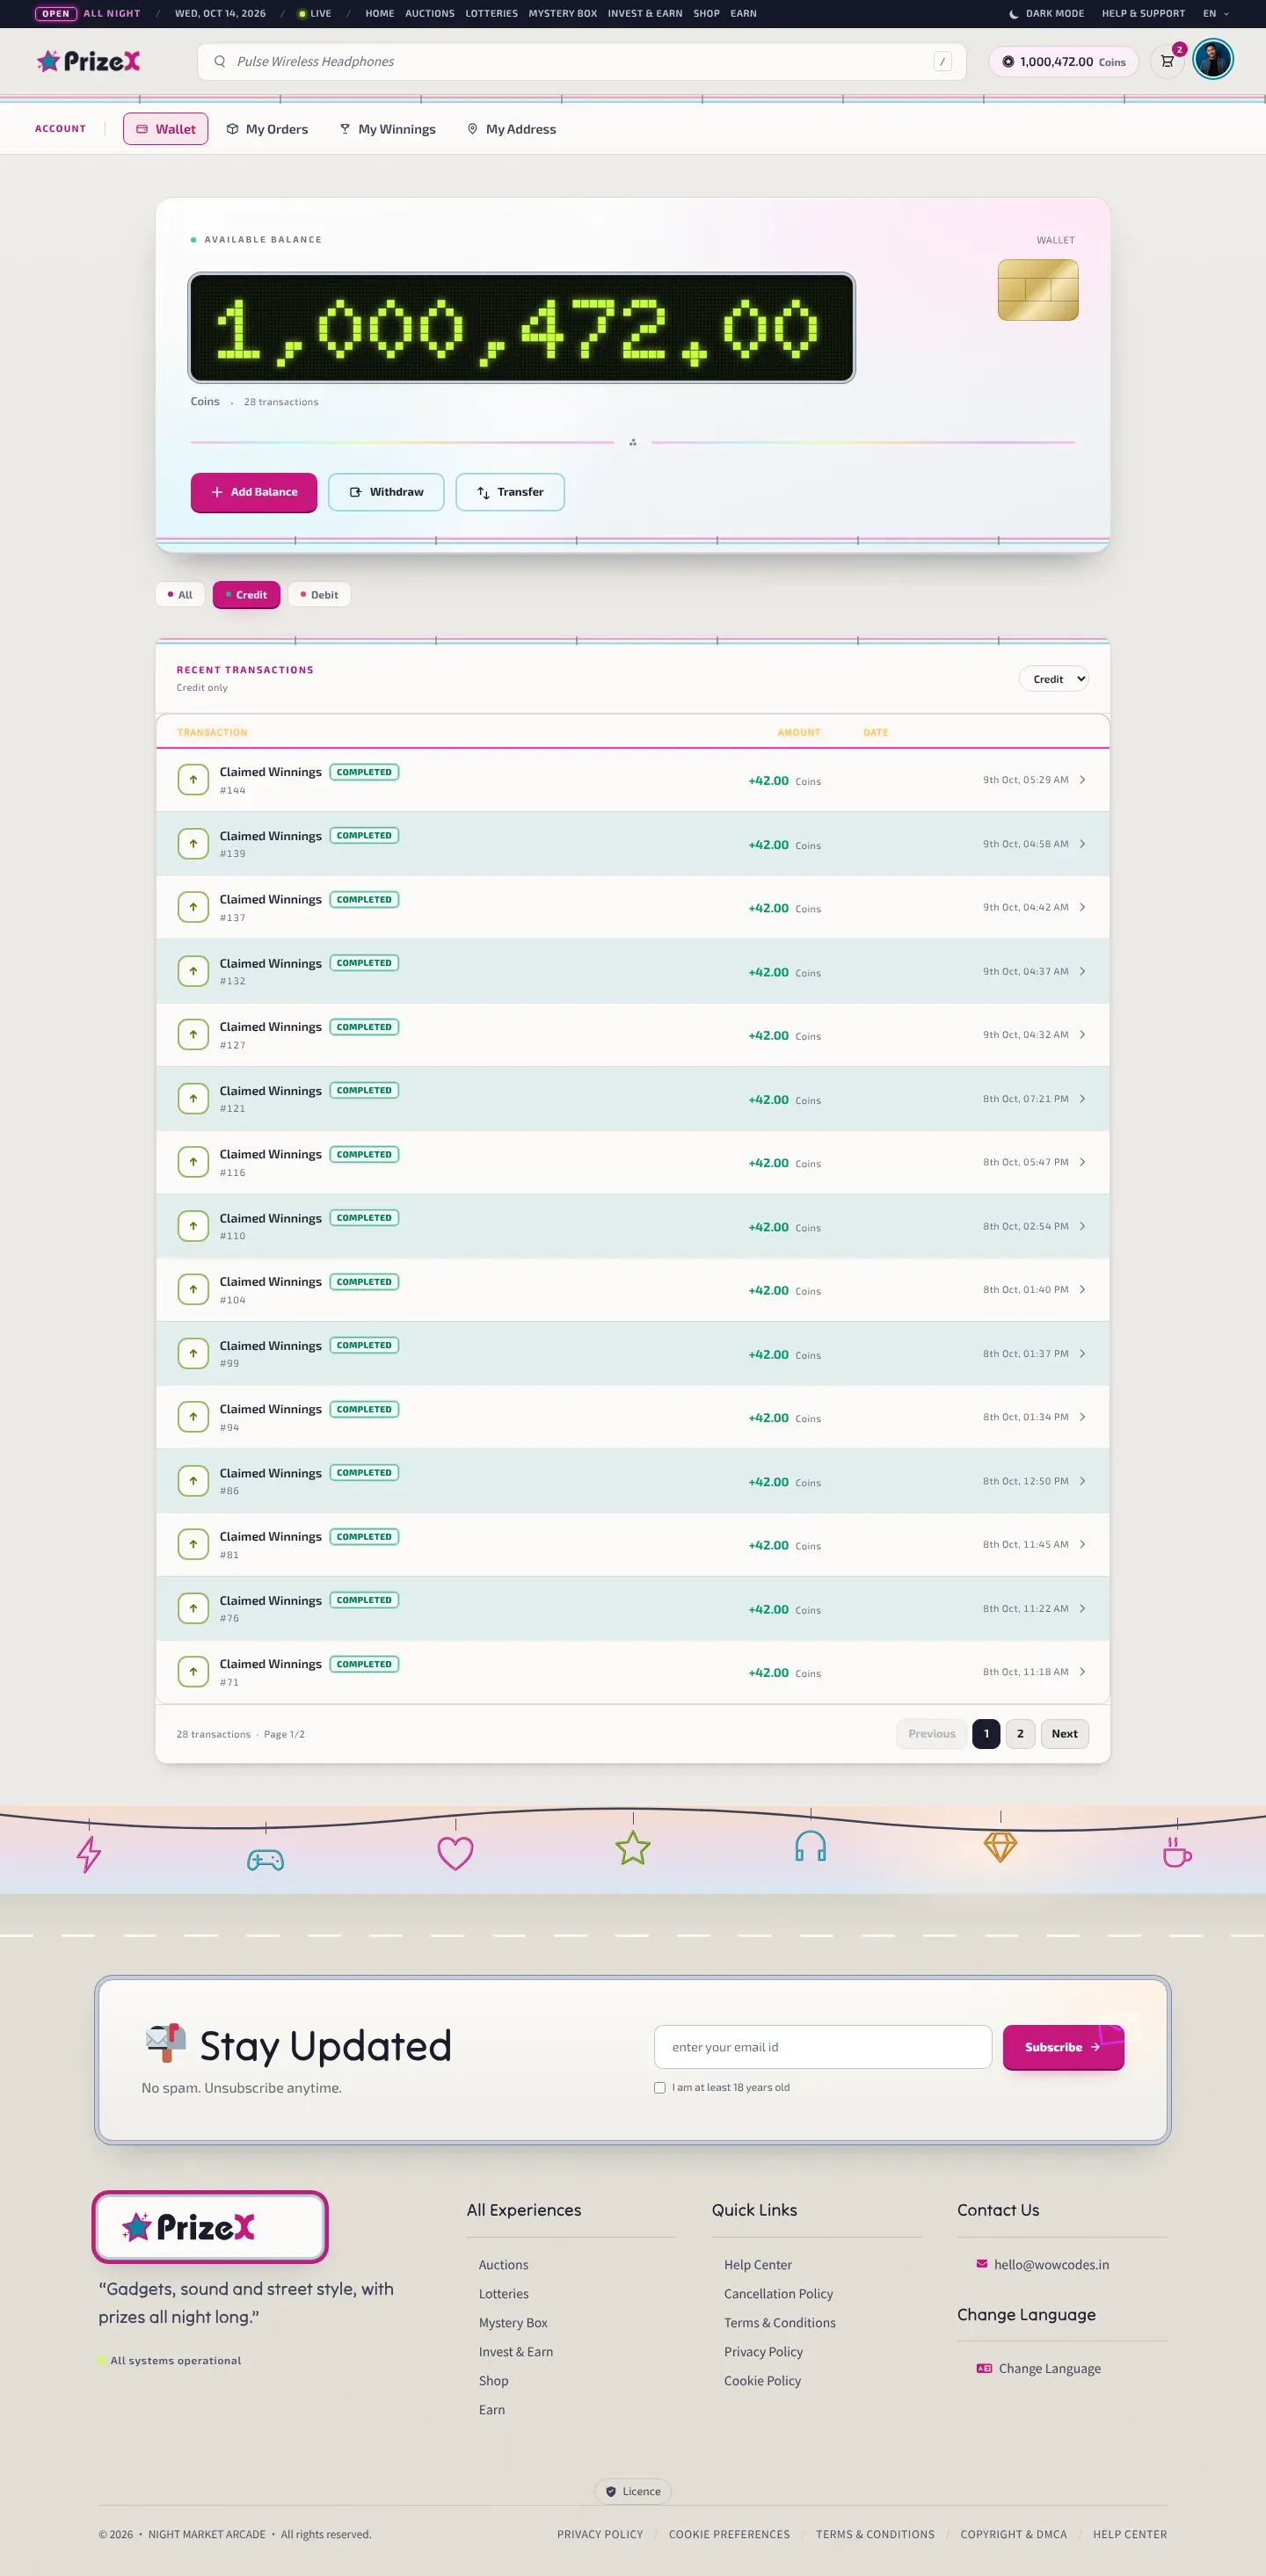Expand transaction #110 chevron
The image size is (1266, 2576).
pos(1082,1226)
